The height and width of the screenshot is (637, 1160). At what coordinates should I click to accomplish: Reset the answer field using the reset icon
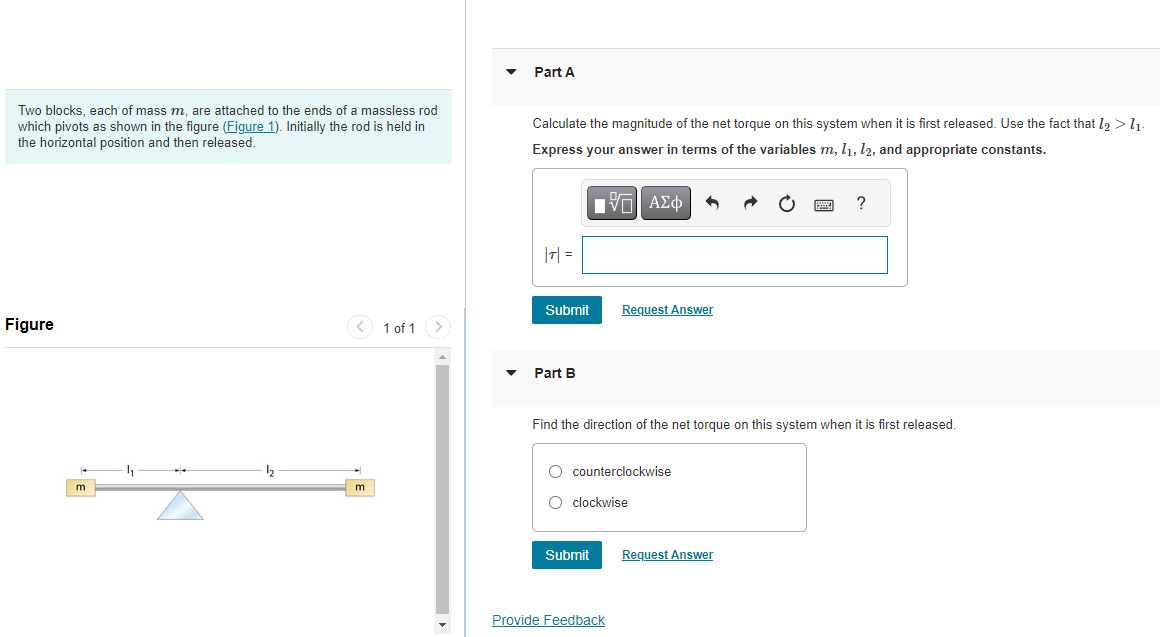coord(786,203)
